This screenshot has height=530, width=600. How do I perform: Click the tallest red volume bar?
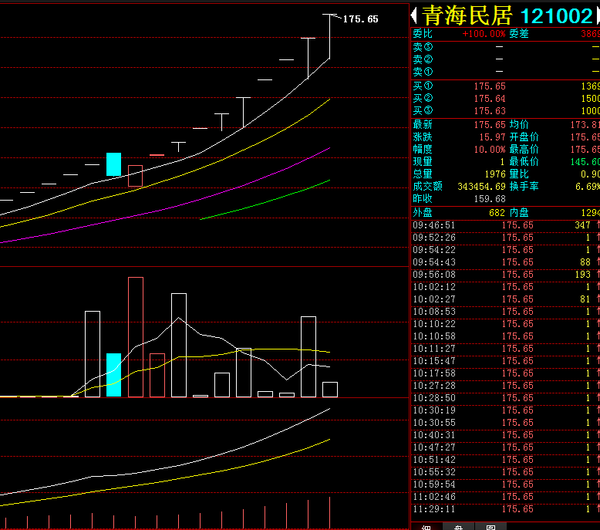click(135, 336)
